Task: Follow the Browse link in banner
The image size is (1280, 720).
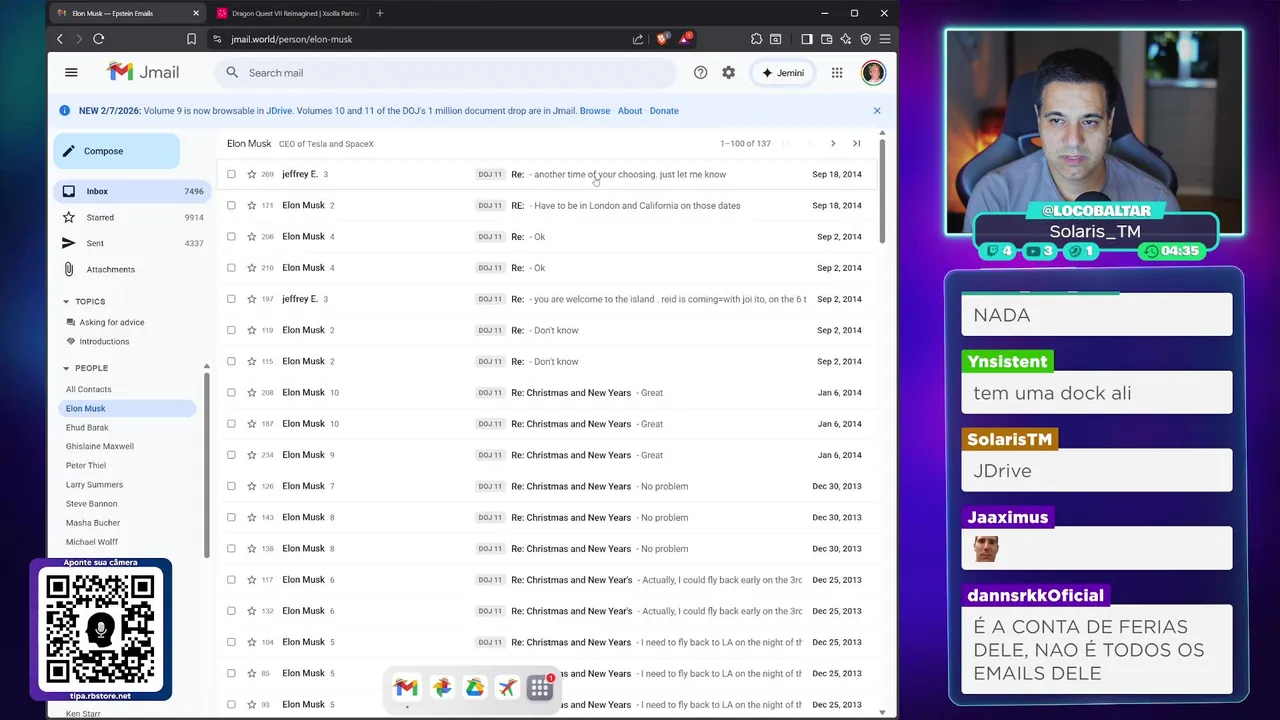Action: tap(595, 110)
